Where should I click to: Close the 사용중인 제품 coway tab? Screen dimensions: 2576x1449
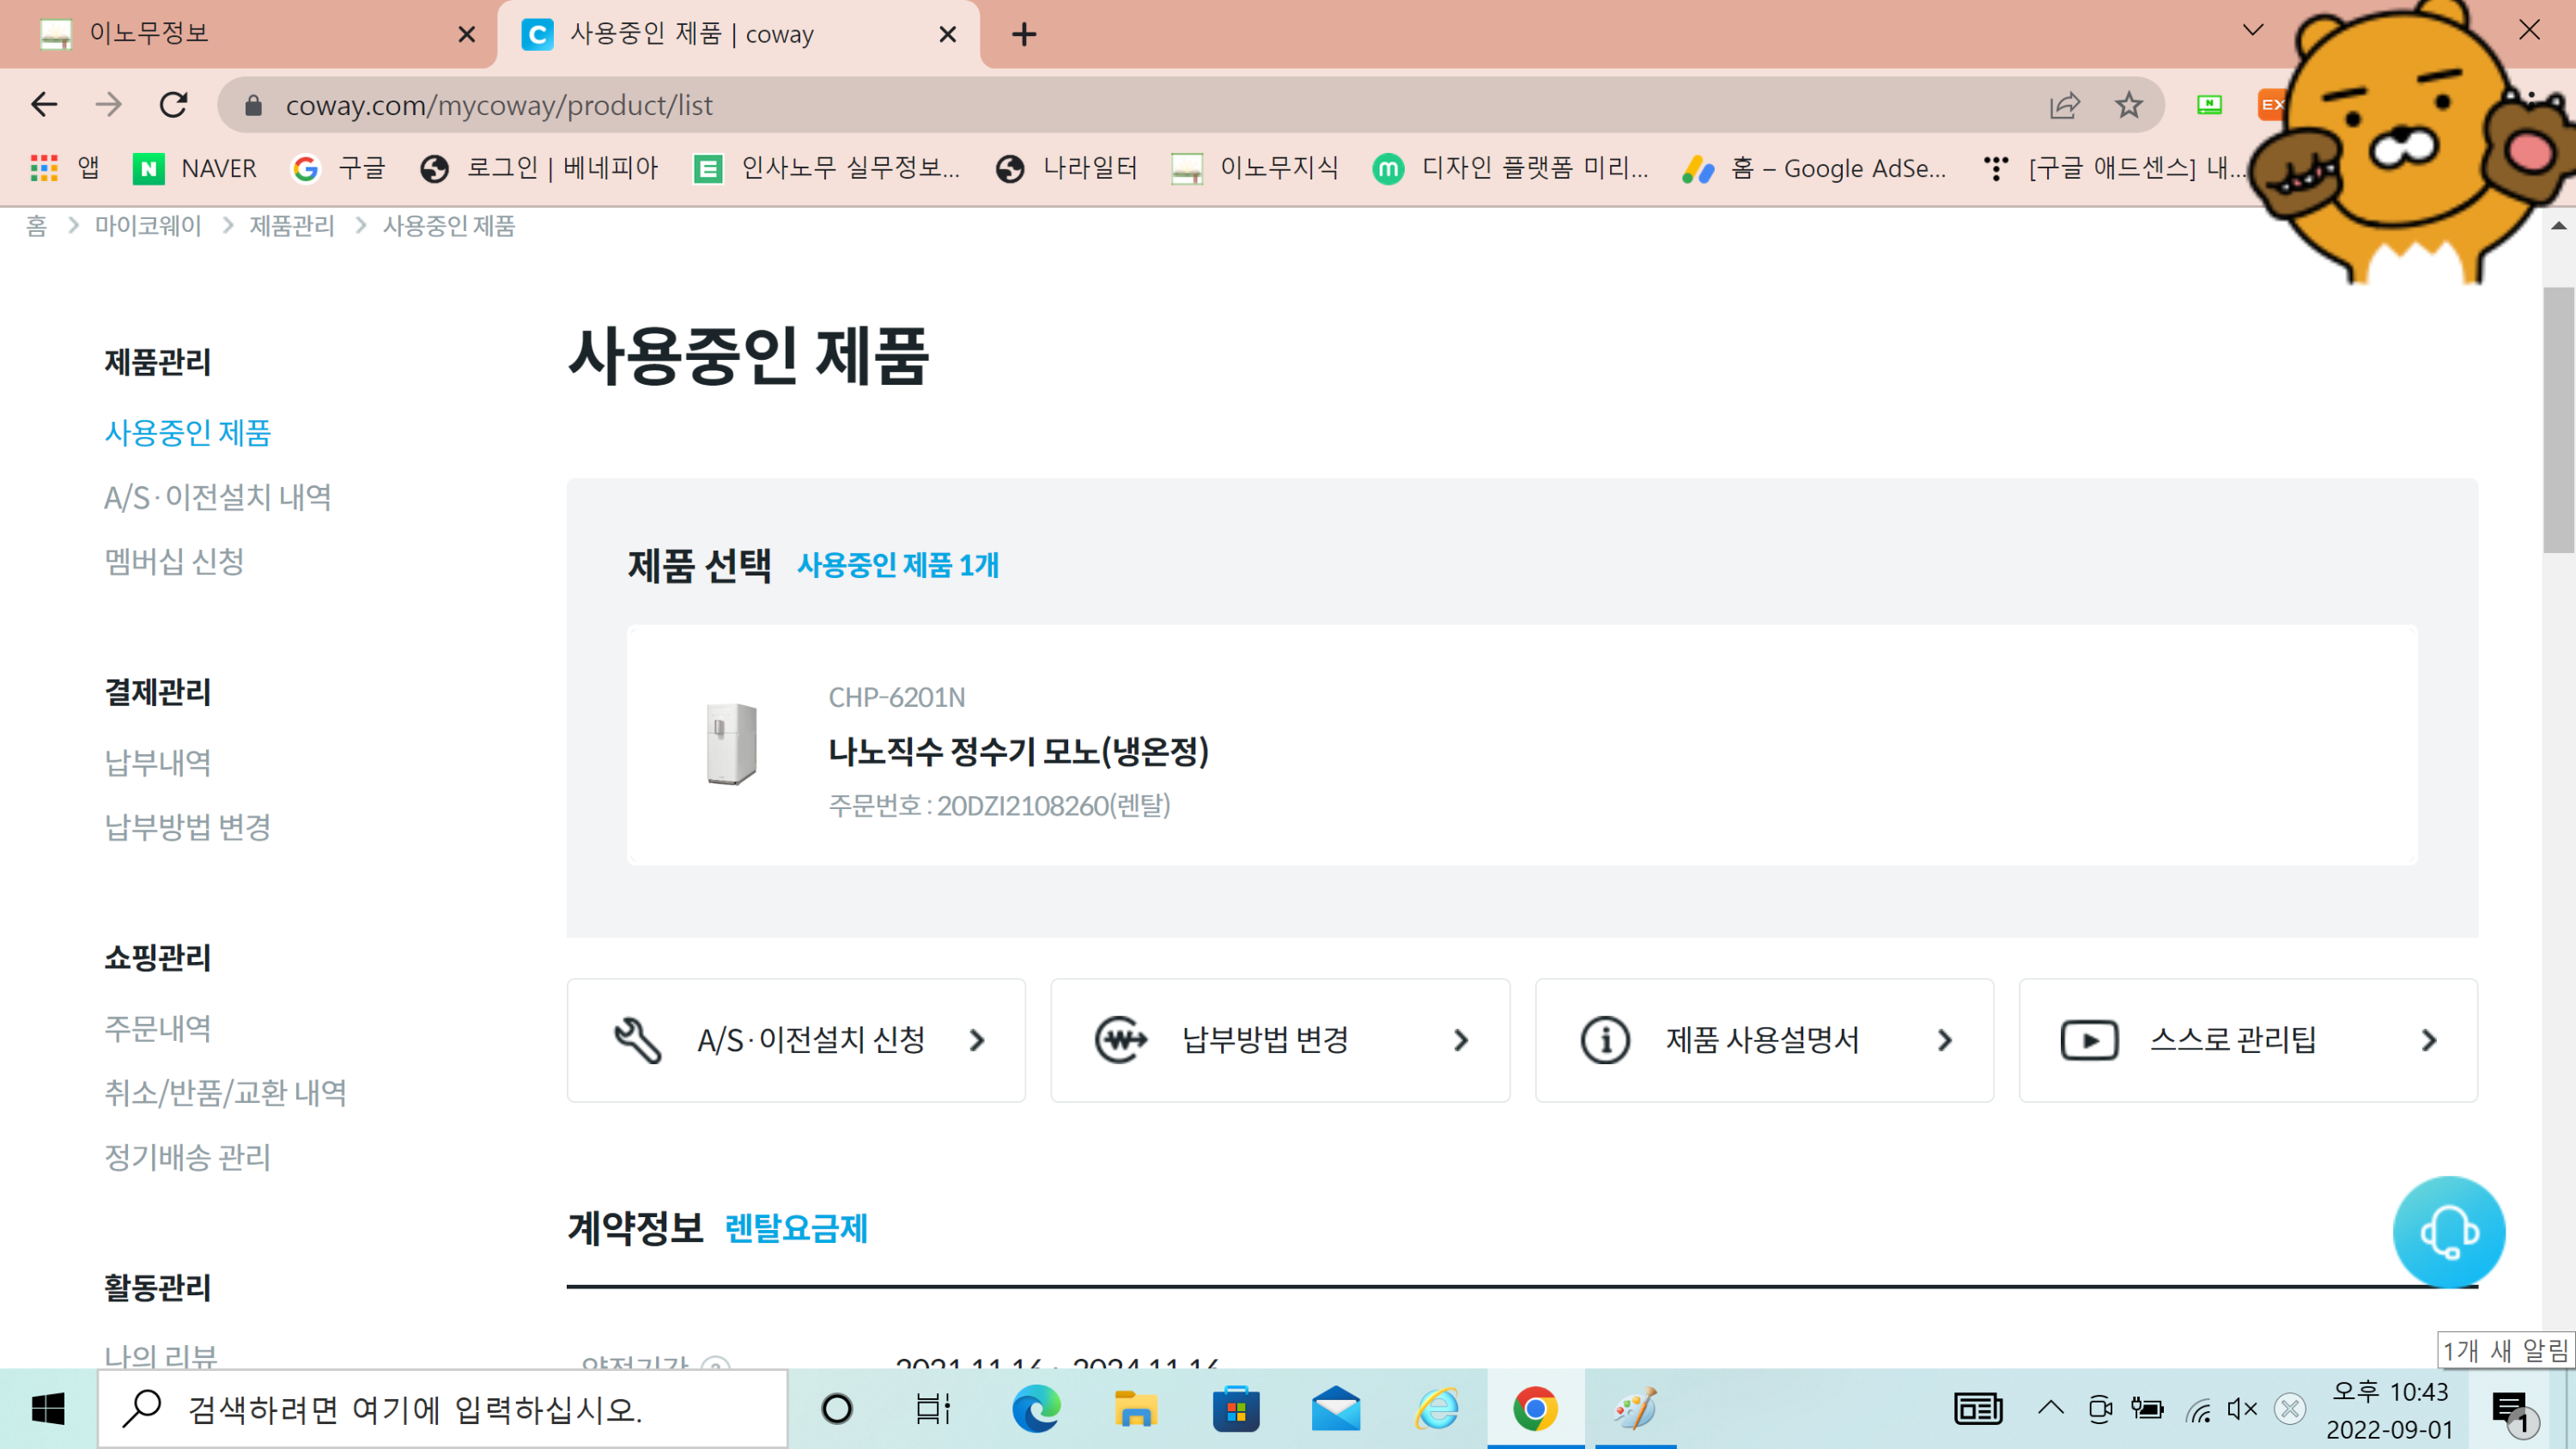948,35
